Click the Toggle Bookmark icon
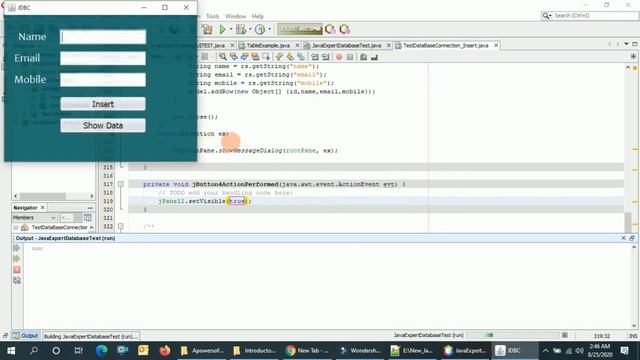Viewport: 640px width, 360px height. [x=301, y=57]
